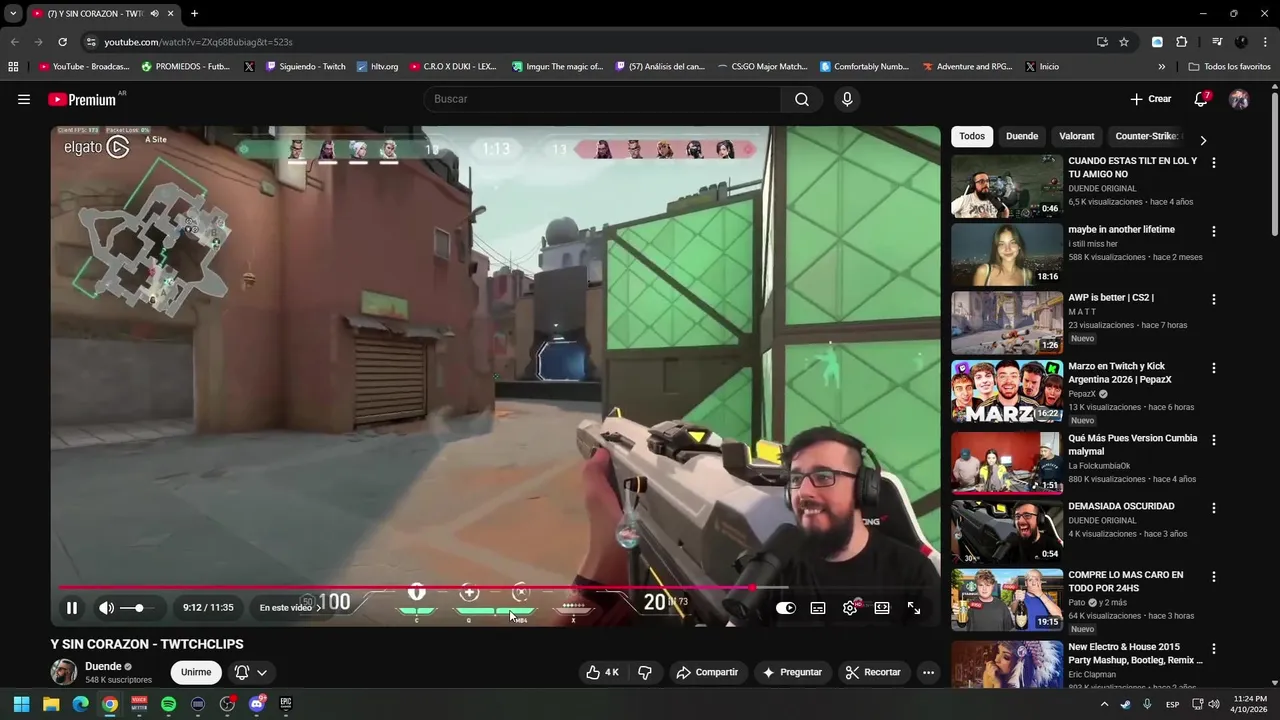Image resolution: width=1280 pixels, height=720 pixels.
Task: Open options for 'Qué Más Pues Version Cumbia'
Action: tap(1214, 440)
